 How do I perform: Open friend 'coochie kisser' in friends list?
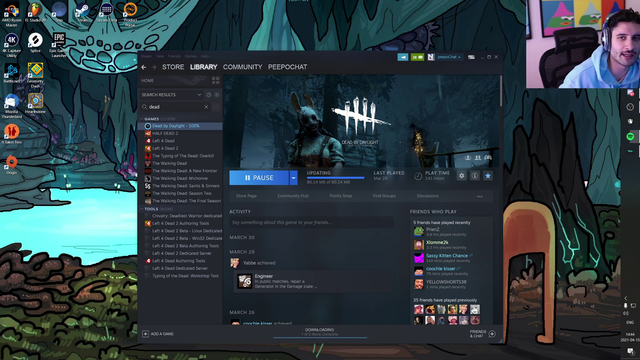point(441,269)
